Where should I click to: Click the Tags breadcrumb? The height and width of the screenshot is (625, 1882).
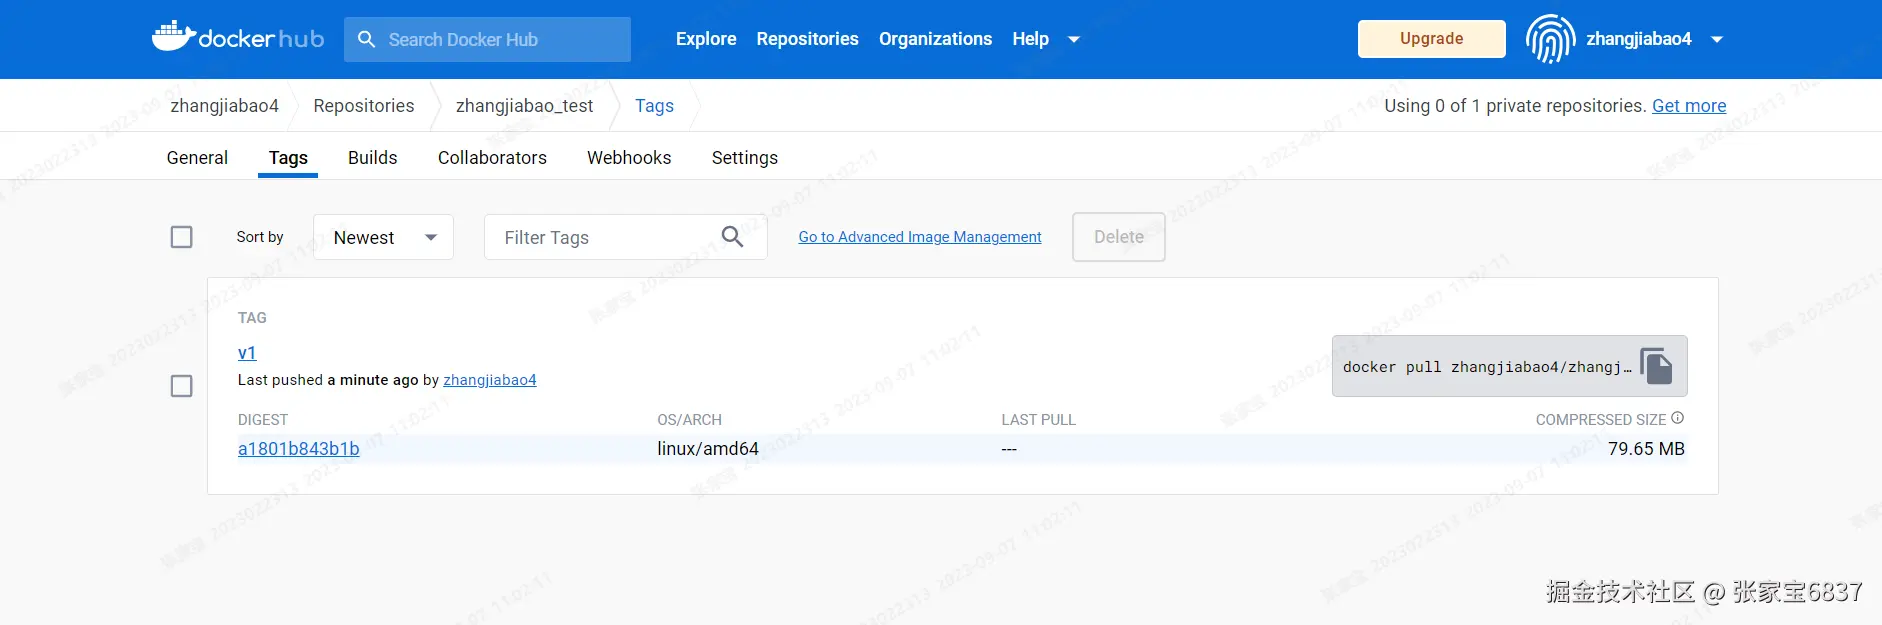(654, 106)
